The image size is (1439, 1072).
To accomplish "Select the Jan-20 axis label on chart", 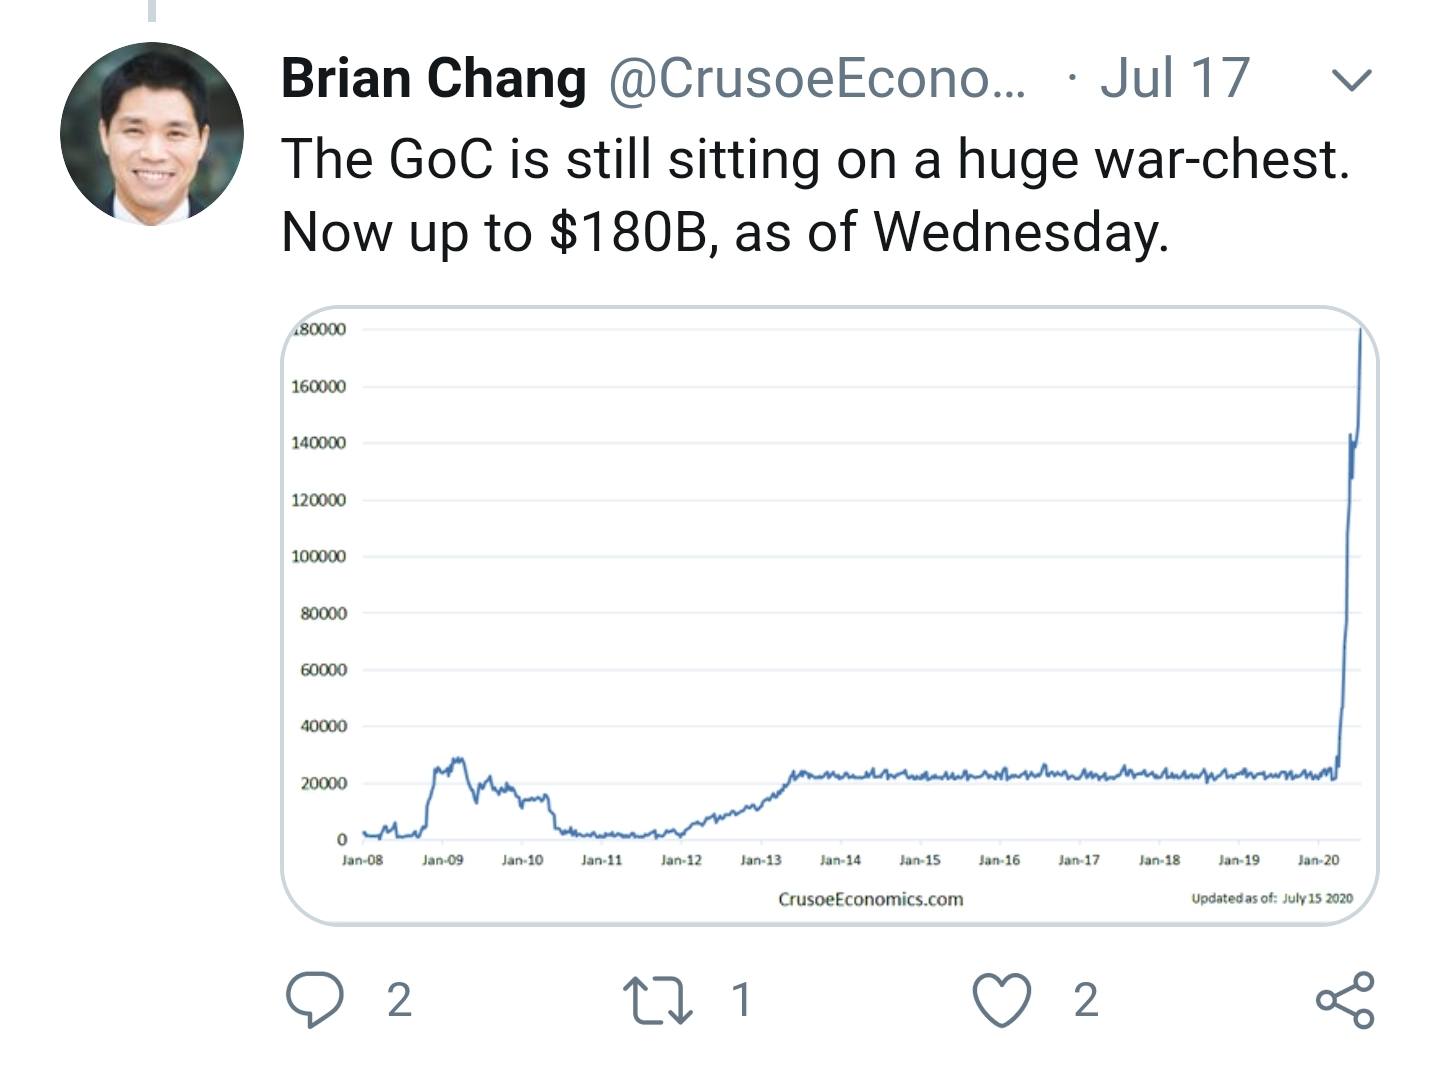I will (1318, 860).
